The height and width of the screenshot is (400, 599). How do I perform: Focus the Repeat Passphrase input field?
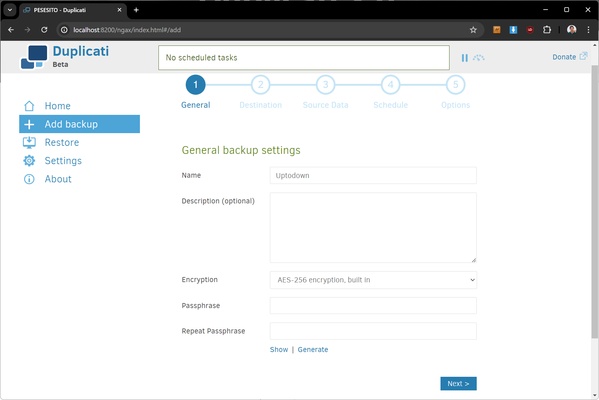(x=373, y=331)
